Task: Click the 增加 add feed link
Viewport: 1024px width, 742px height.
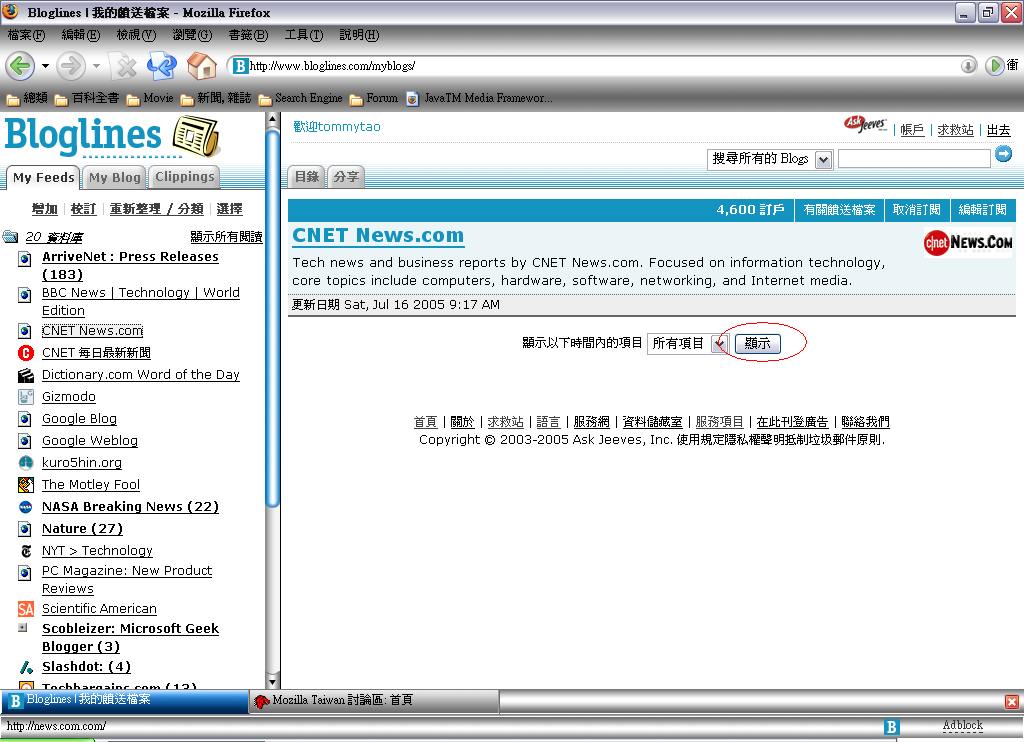Action: [x=44, y=209]
